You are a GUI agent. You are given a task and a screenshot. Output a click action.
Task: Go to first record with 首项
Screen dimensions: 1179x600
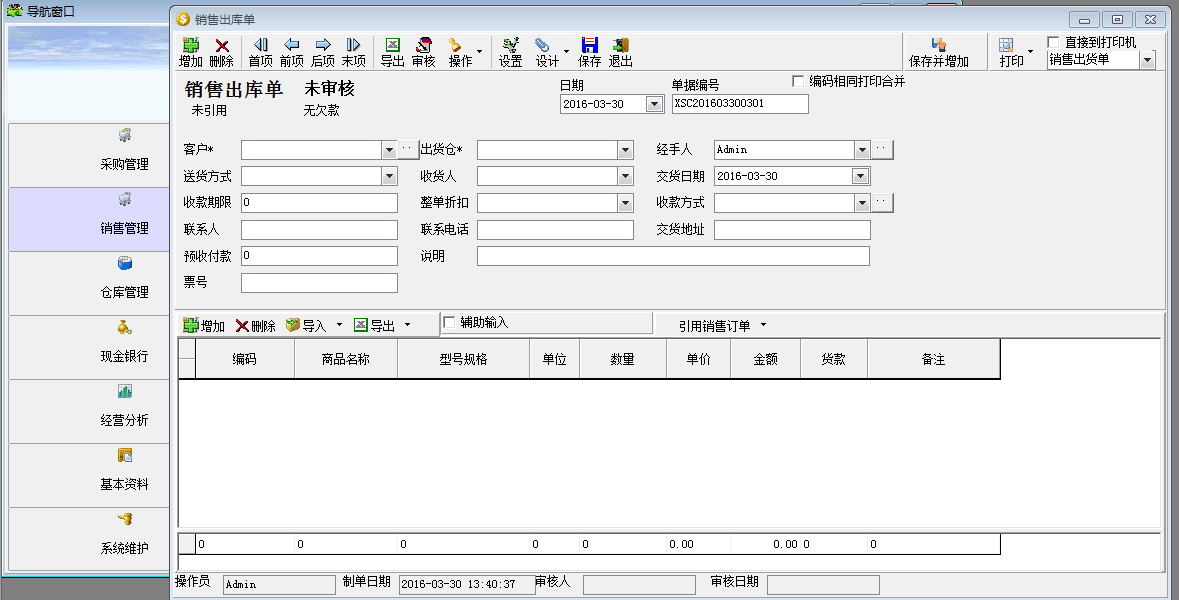click(x=260, y=52)
